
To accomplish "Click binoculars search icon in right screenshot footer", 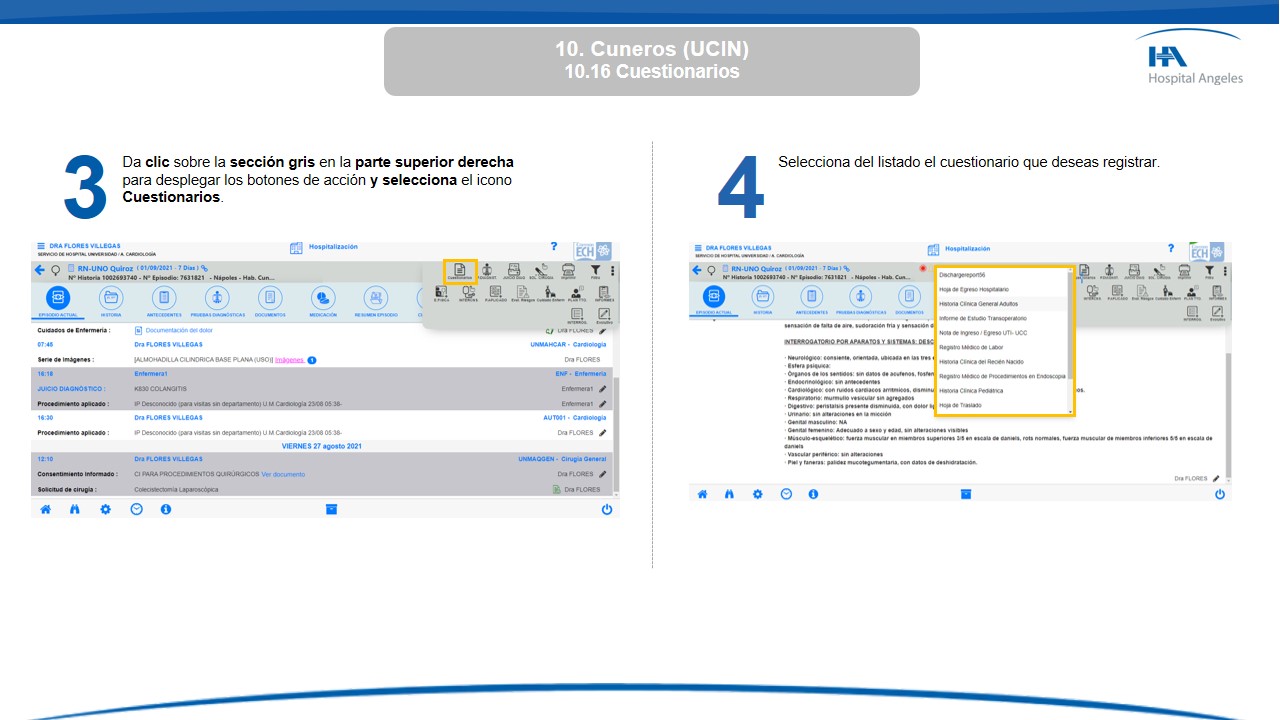I will [x=730, y=494].
